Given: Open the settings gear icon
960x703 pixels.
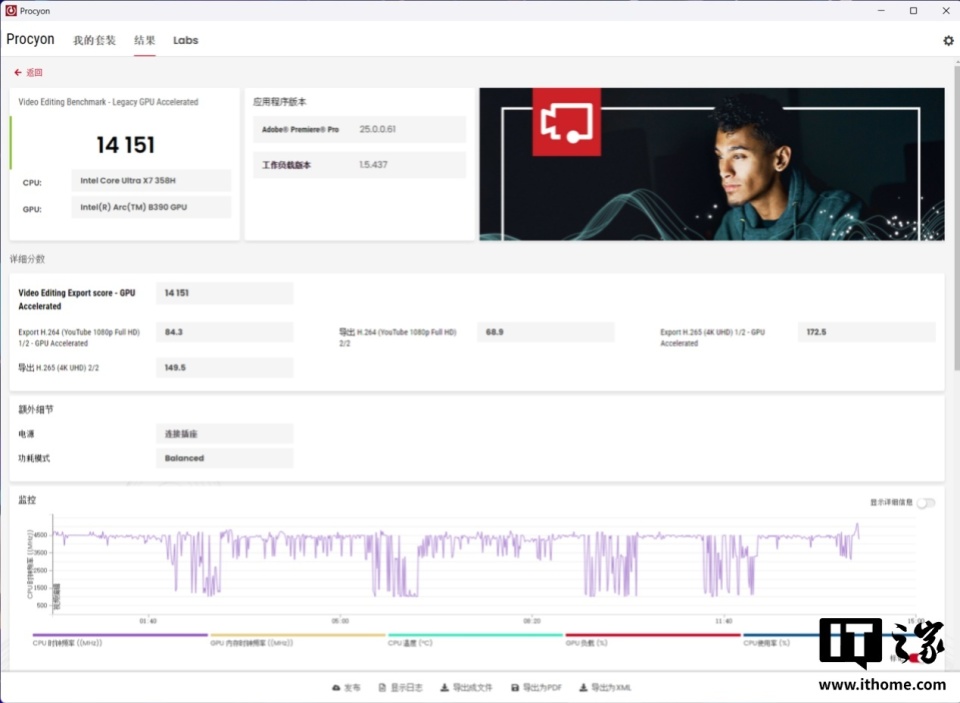Looking at the screenshot, I should pyautogui.click(x=948, y=40).
